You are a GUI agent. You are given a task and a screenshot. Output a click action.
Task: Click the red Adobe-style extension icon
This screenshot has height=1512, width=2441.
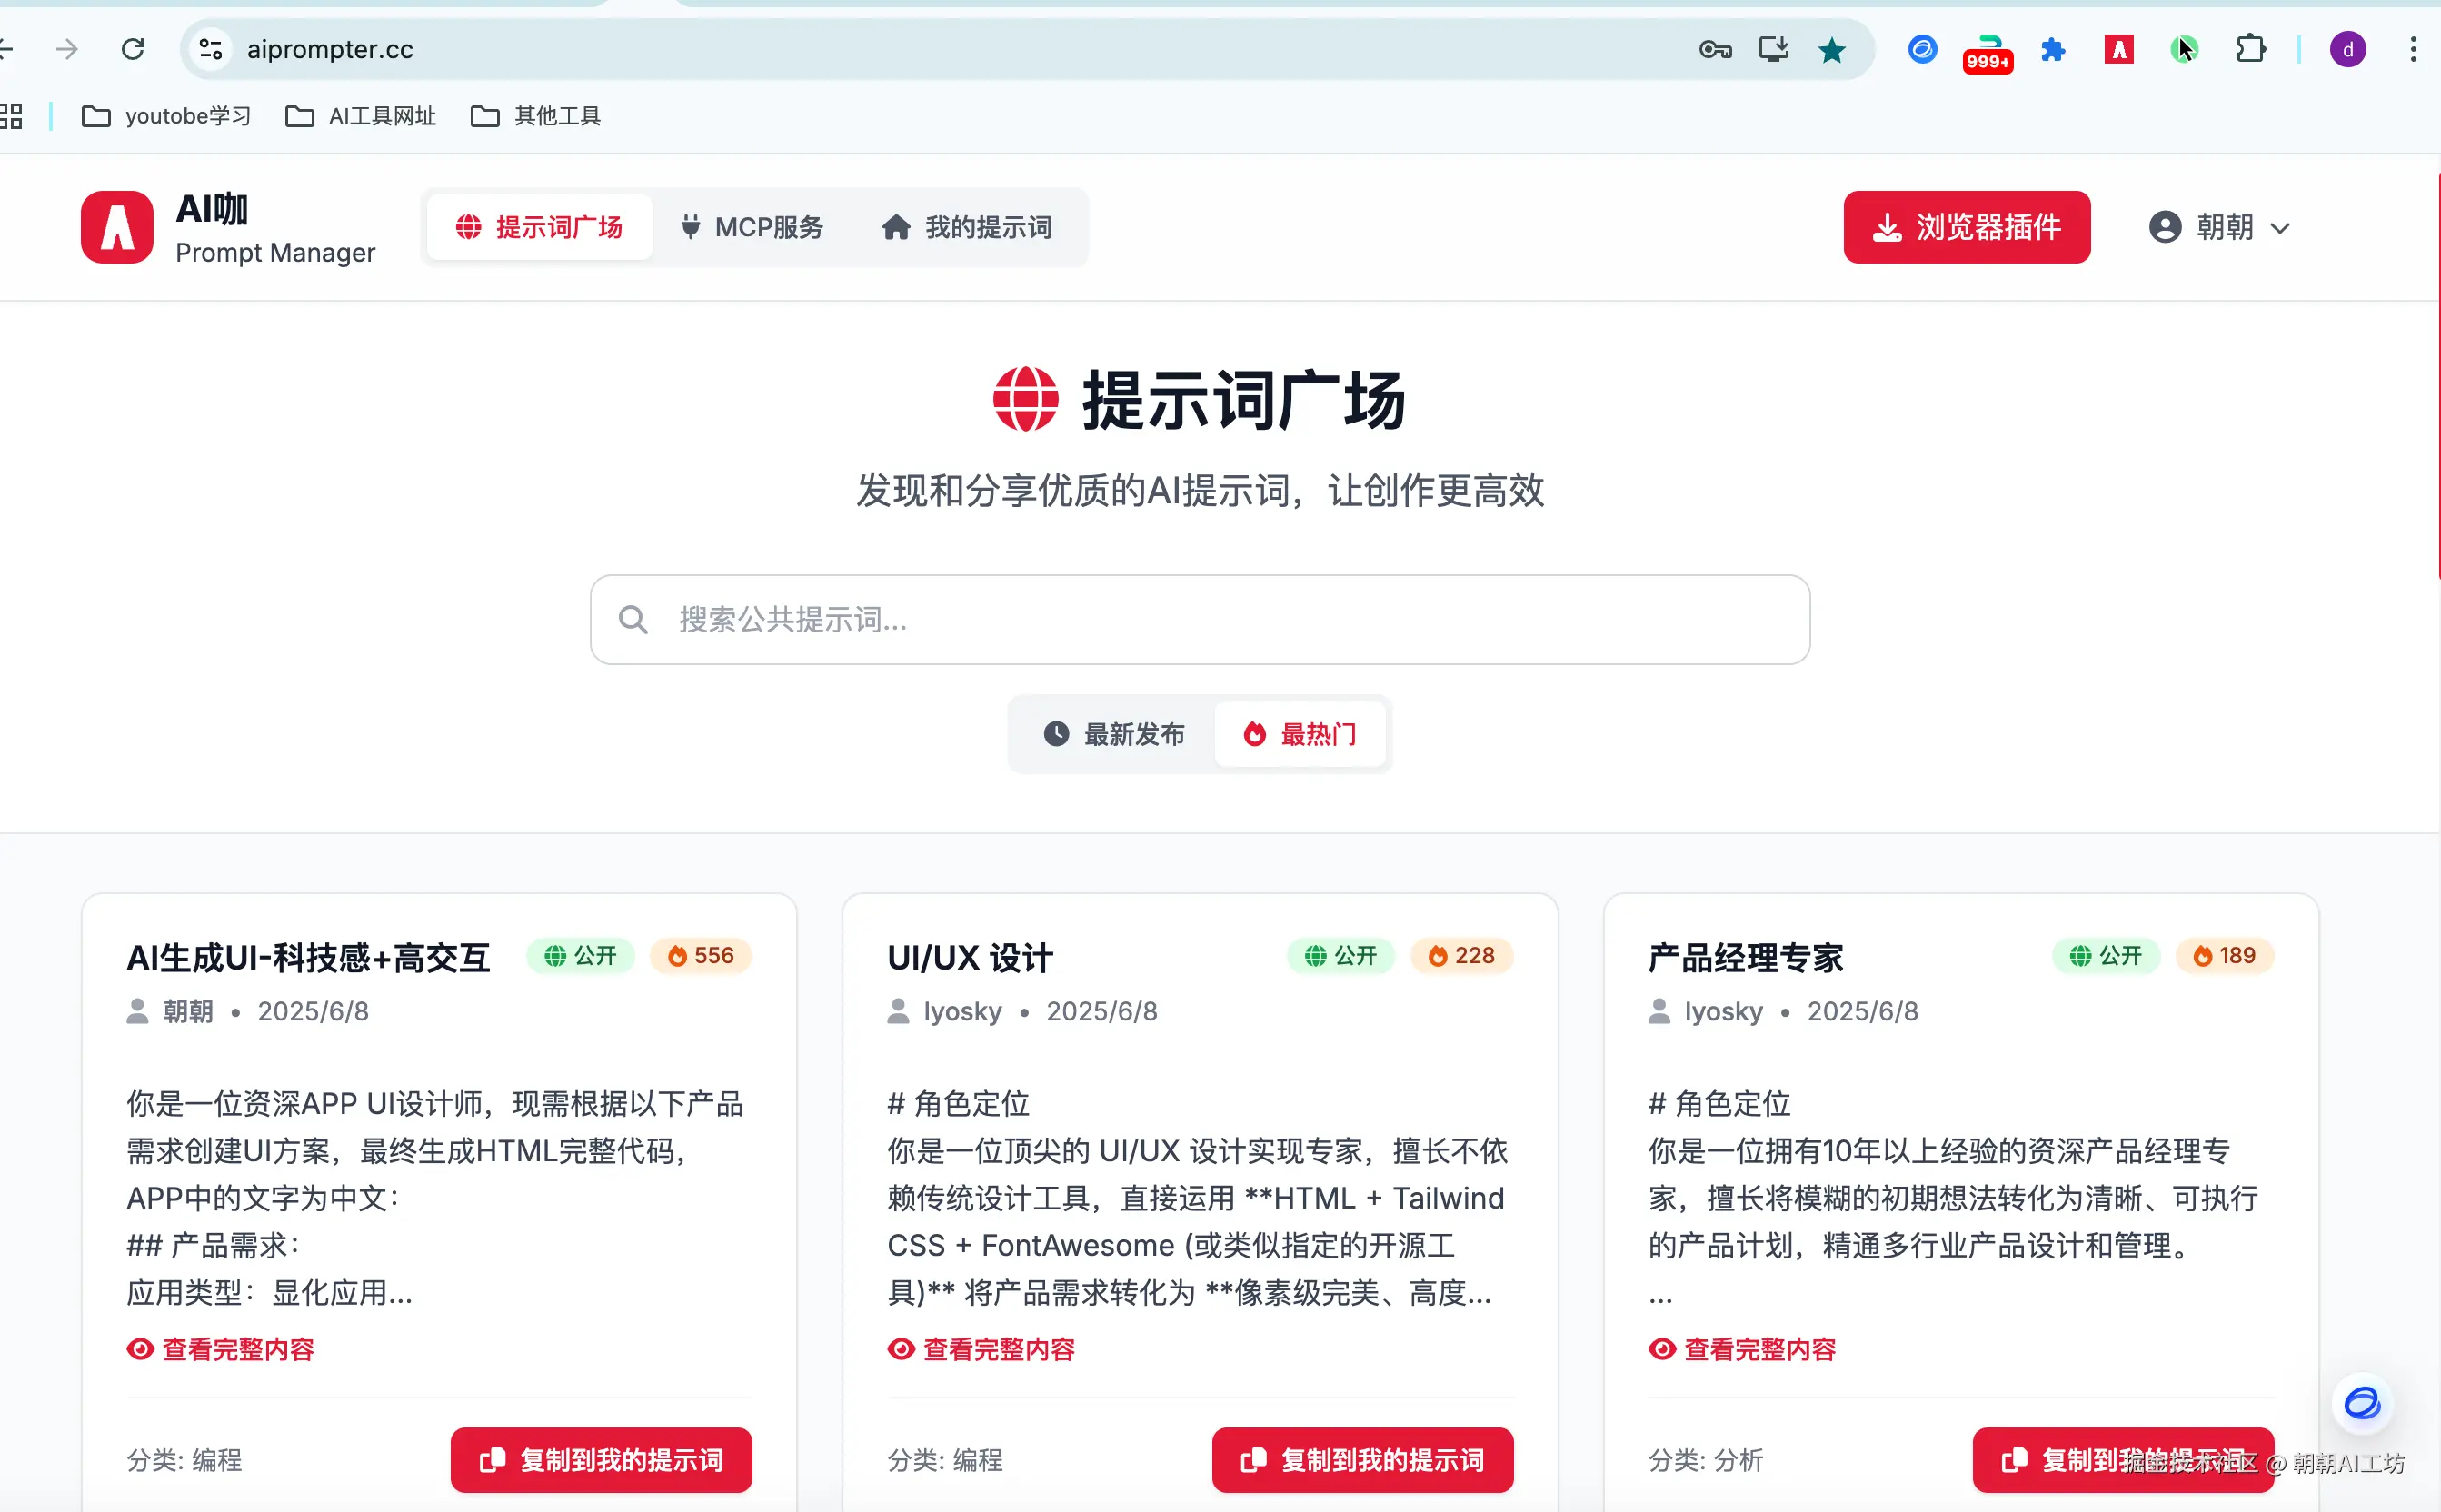pyautogui.click(x=2118, y=49)
